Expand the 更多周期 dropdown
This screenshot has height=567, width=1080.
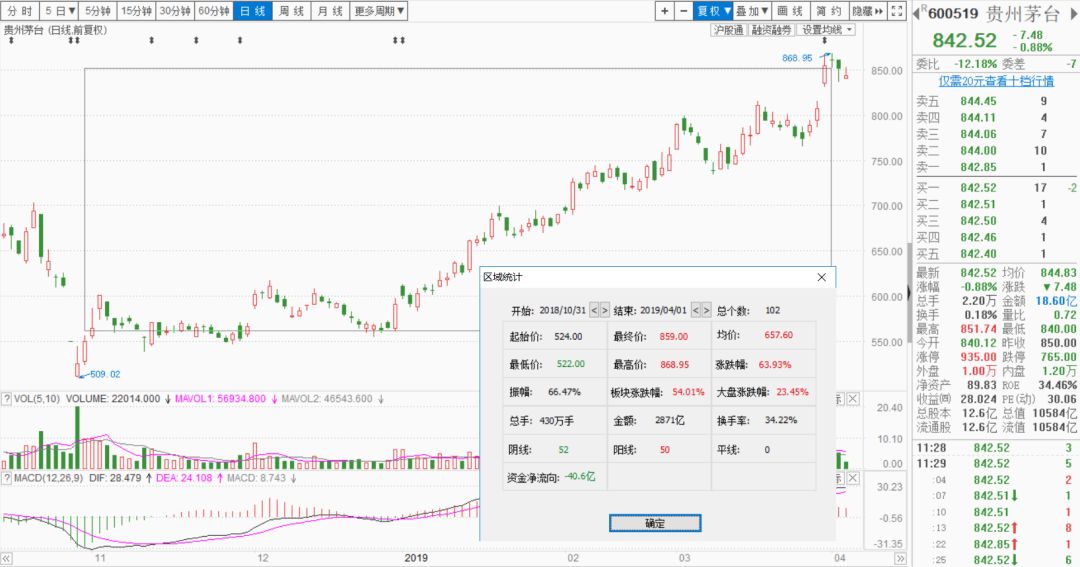tap(380, 11)
